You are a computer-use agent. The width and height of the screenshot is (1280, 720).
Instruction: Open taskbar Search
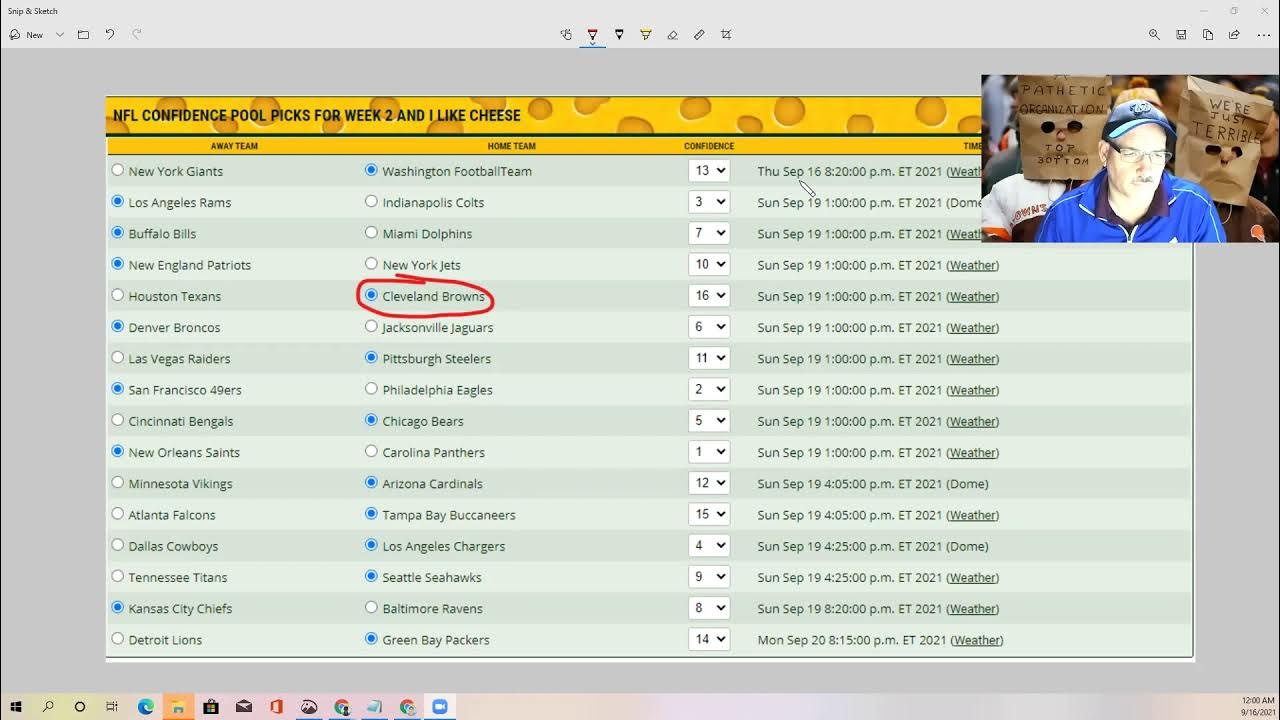point(48,707)
